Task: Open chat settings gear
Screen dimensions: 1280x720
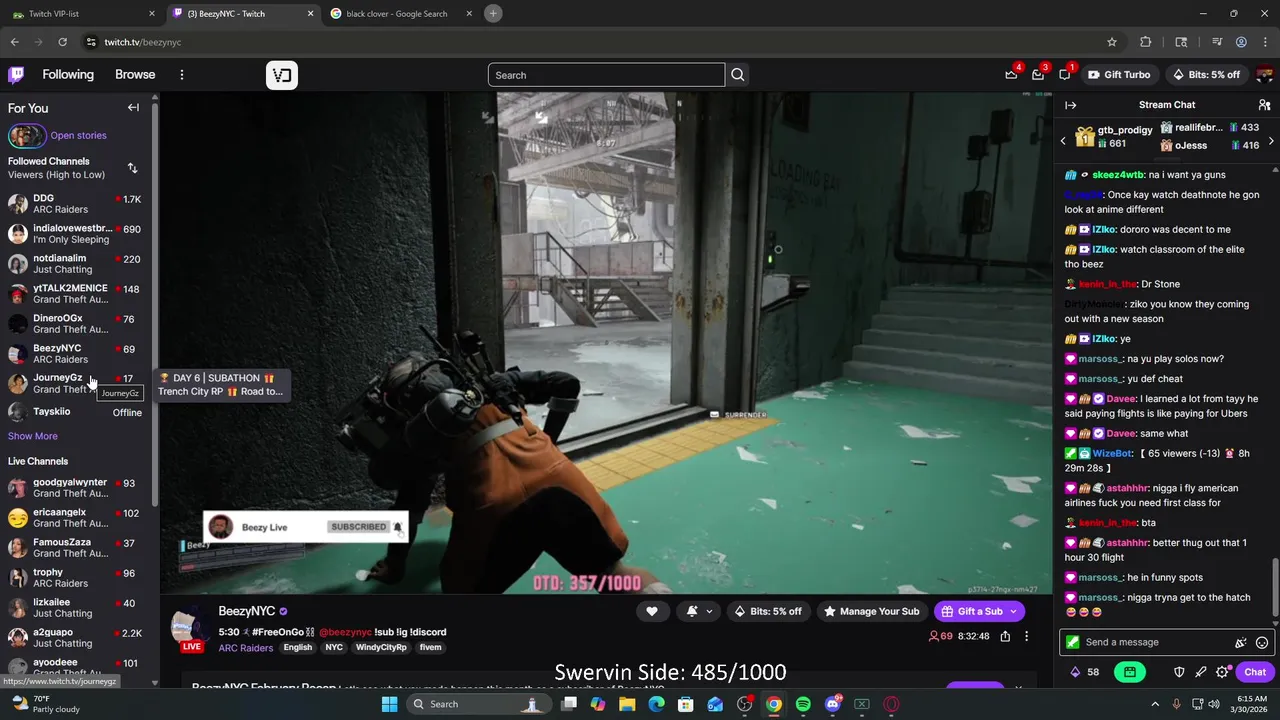Action: pyautogui.click(x=1222, y=672)
